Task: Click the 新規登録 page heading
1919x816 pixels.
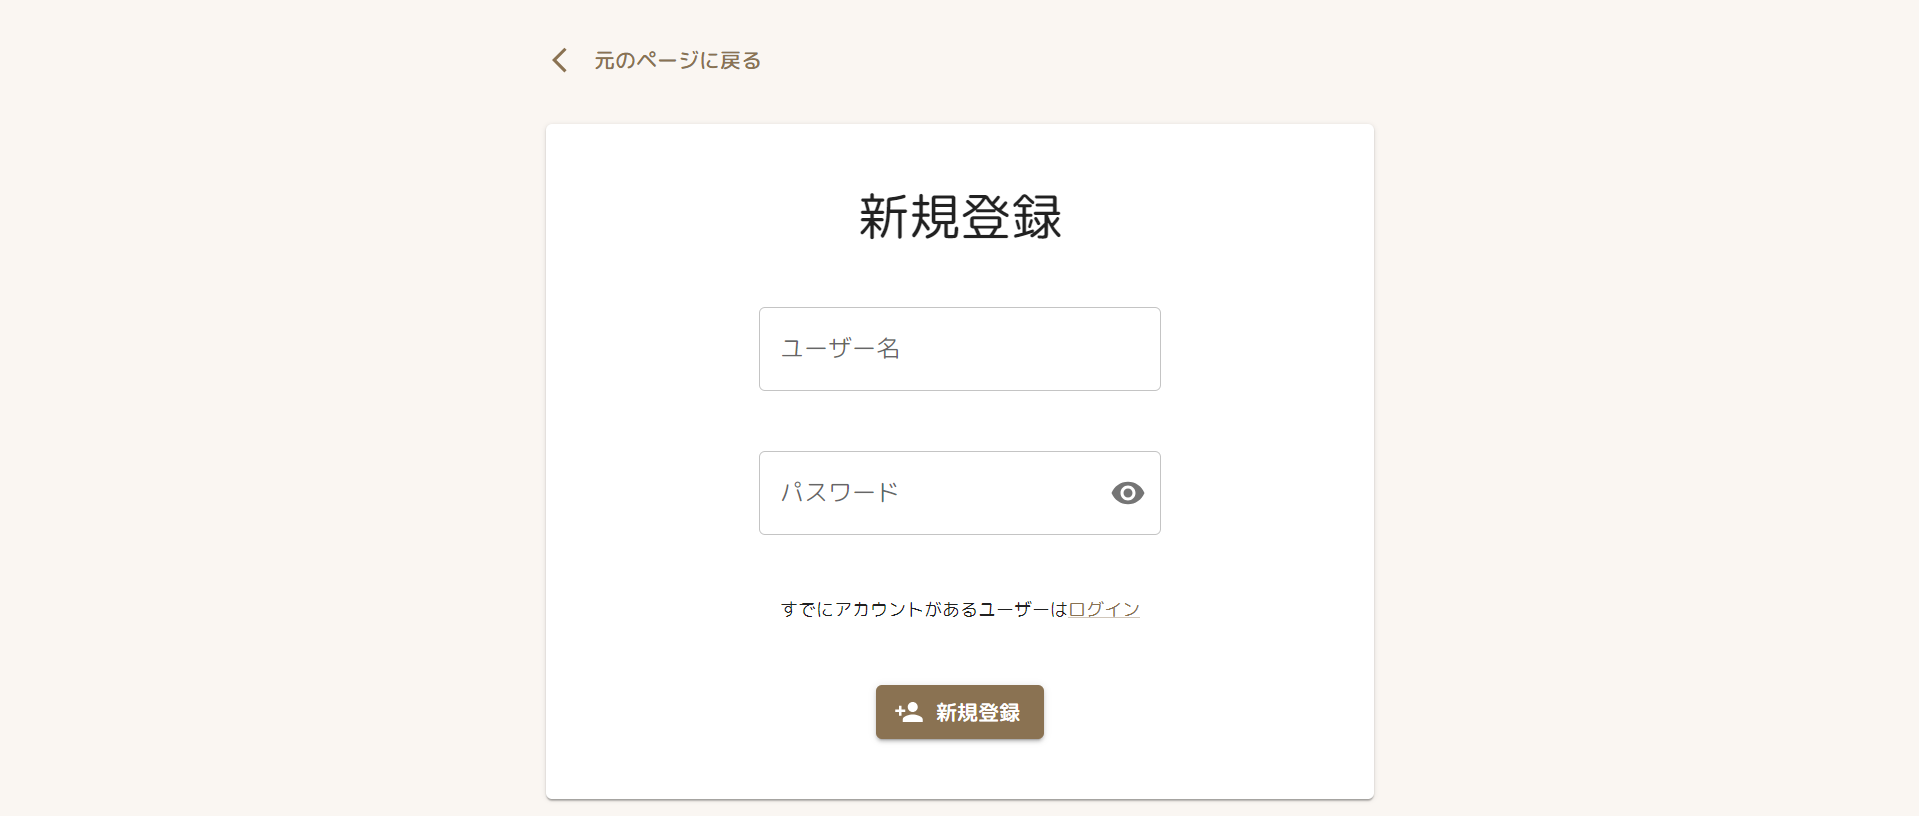Action: [x=959, y=217]
